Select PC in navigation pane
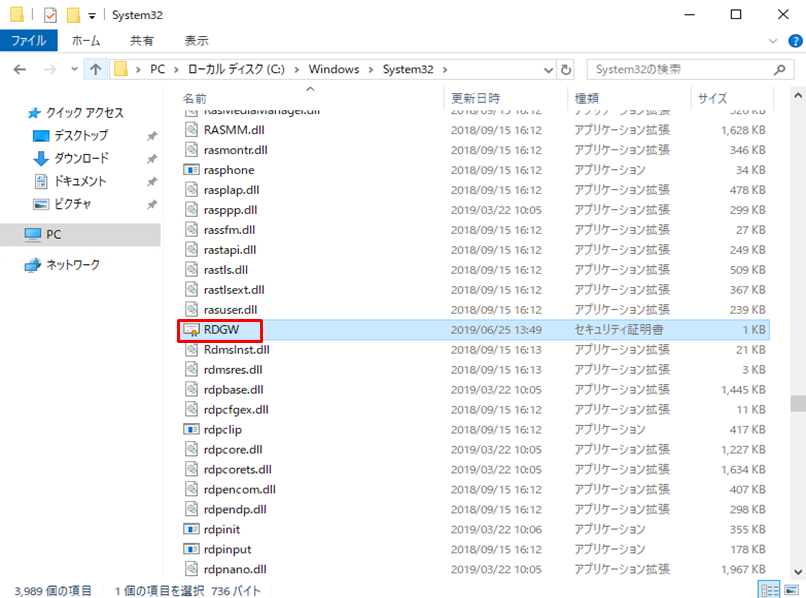 [x=80, y=234]
